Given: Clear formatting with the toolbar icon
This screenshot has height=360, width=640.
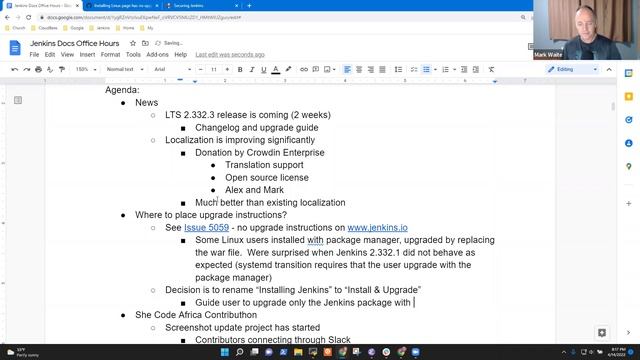Looking at the screenshot, I should click(491, 69).
